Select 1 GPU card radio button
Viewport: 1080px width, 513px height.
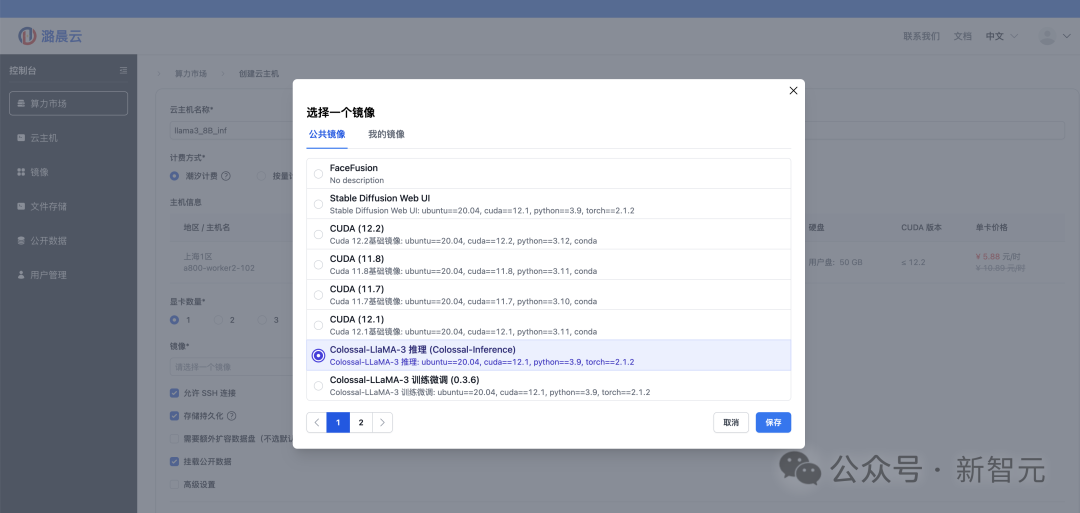coord(174,320)
